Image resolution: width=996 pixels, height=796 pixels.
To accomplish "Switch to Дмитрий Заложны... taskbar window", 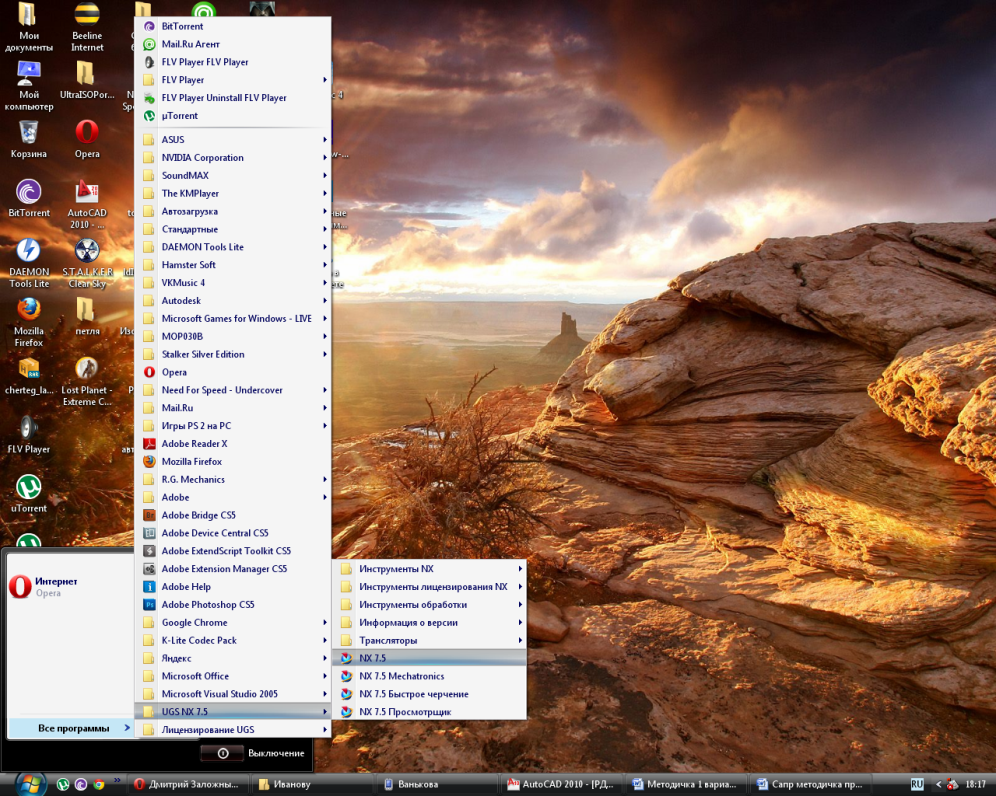I will pyautogui.click(x=187, y=785).
